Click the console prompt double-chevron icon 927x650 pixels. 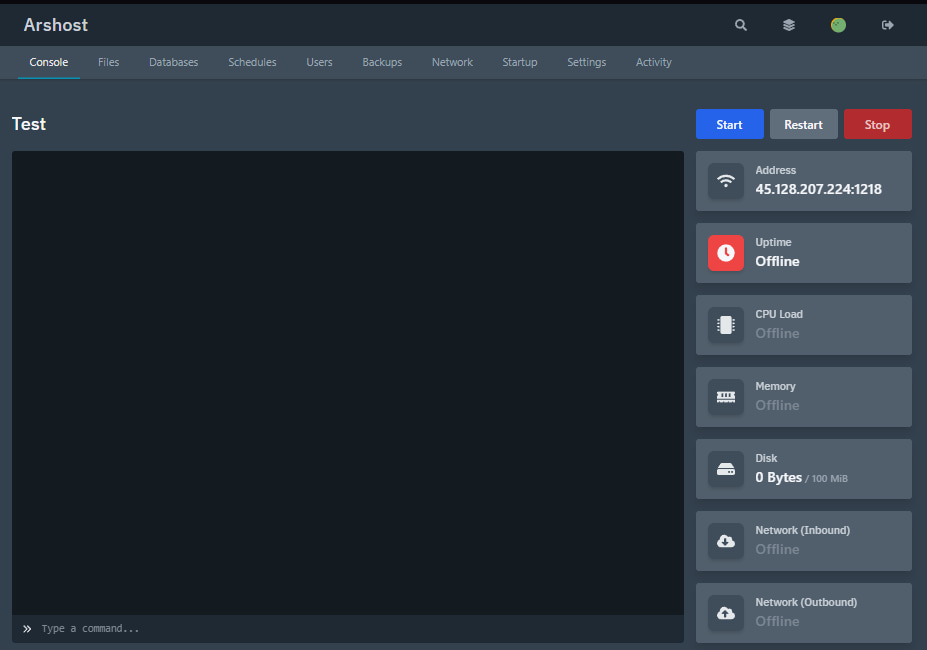[27, 629]
